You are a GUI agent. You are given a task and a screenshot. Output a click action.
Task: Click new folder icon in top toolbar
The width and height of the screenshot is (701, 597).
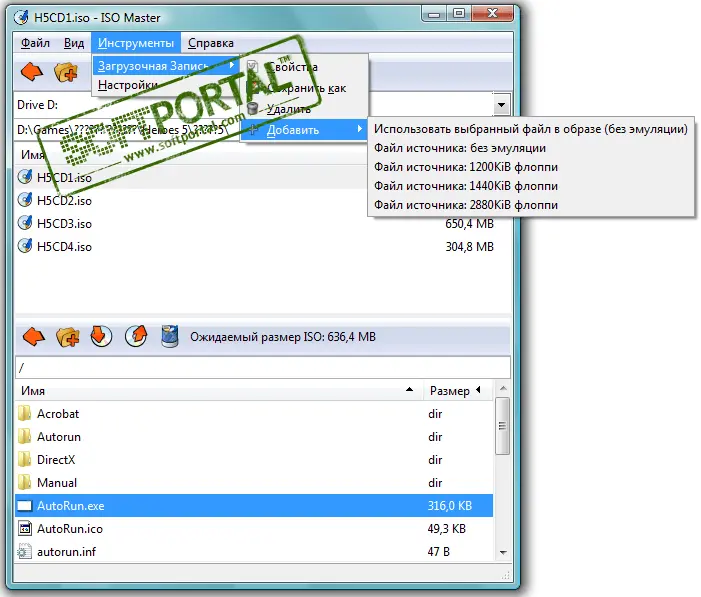point(66,72)
